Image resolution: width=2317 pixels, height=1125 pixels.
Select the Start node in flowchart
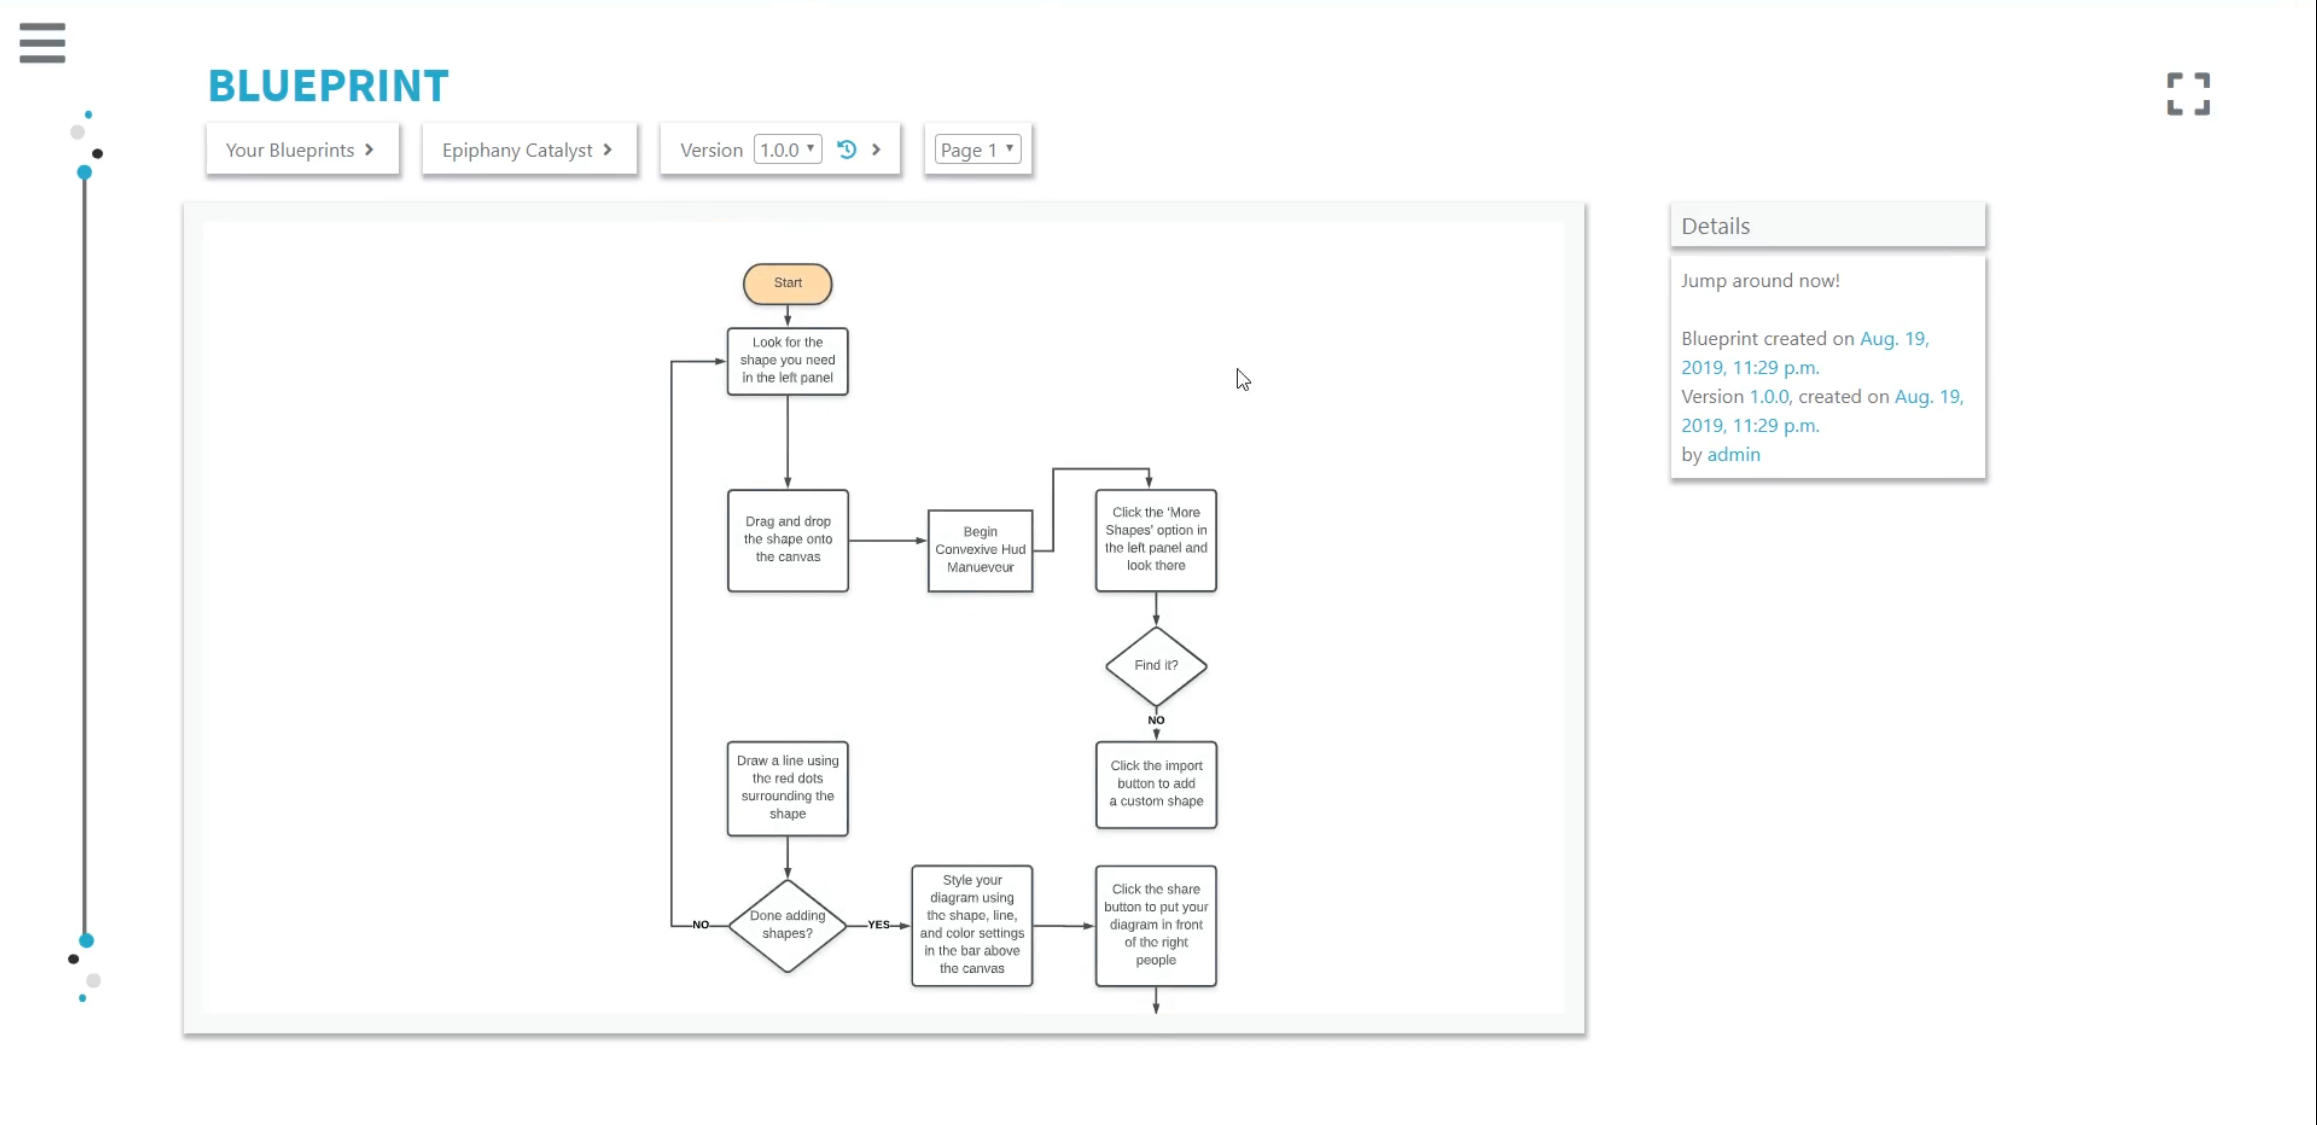coord(788,283)
